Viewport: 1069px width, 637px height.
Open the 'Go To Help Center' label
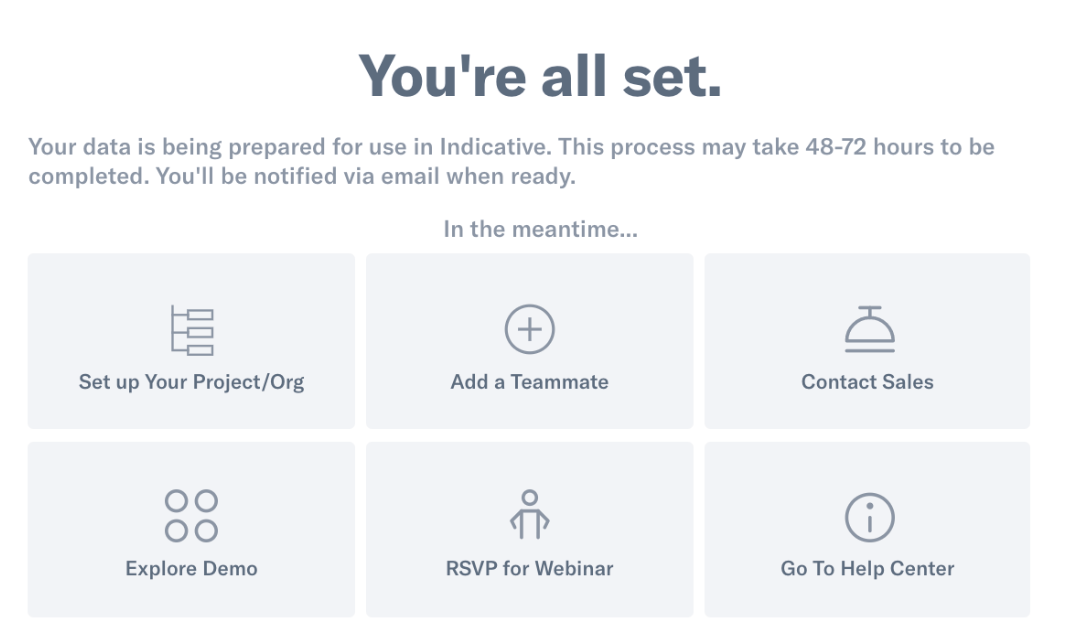(867, 569)
